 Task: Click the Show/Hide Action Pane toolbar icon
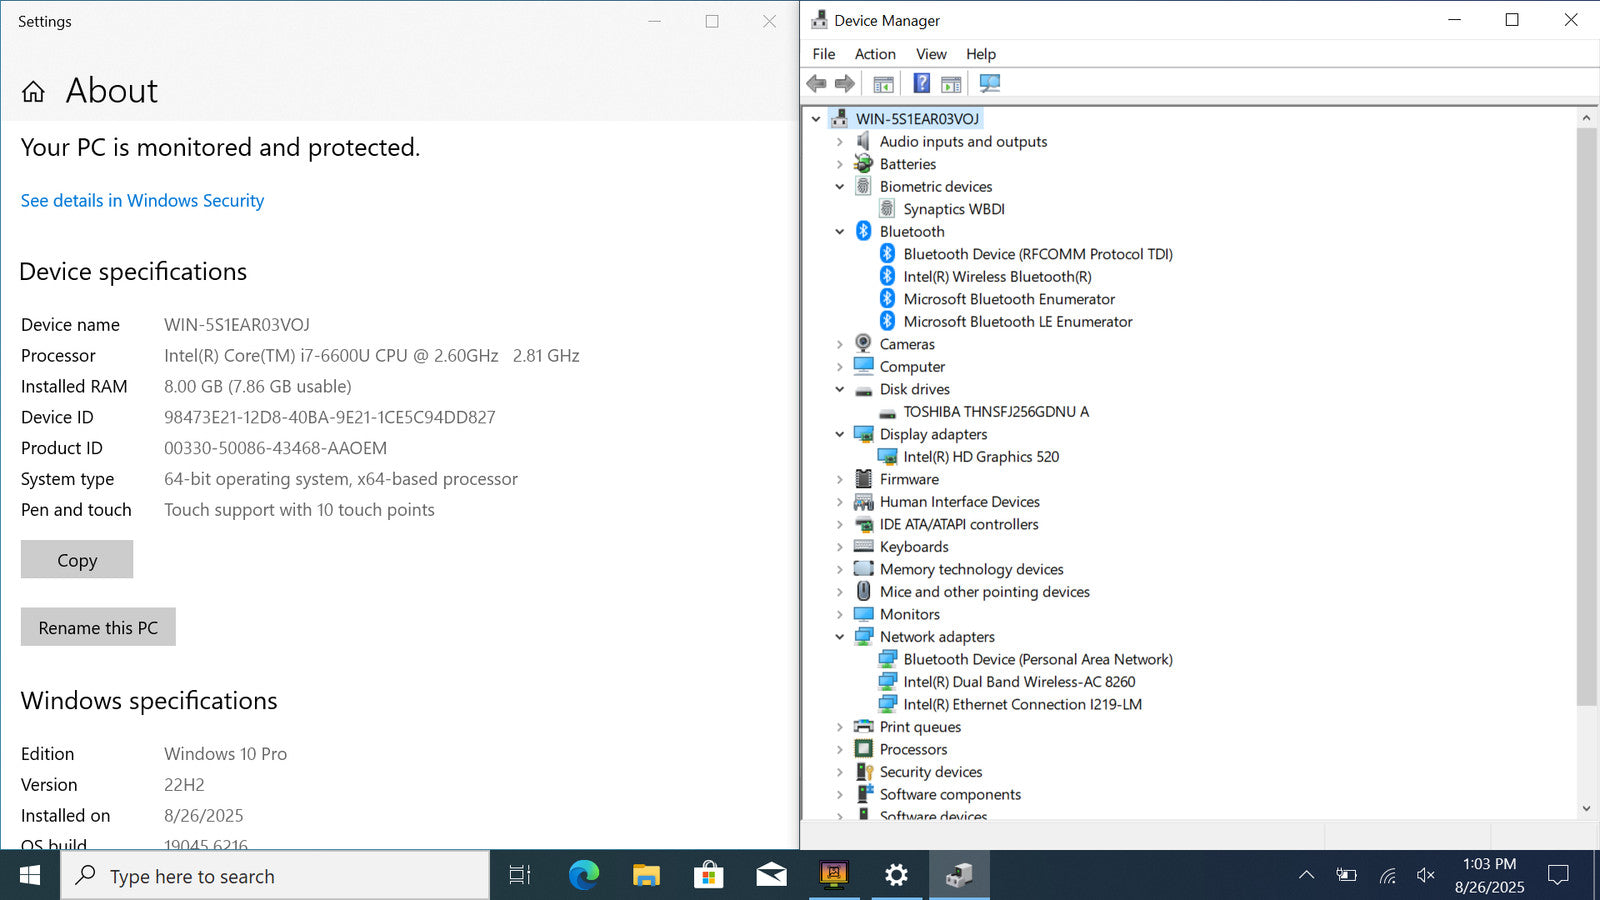click(x=951, y=84)
